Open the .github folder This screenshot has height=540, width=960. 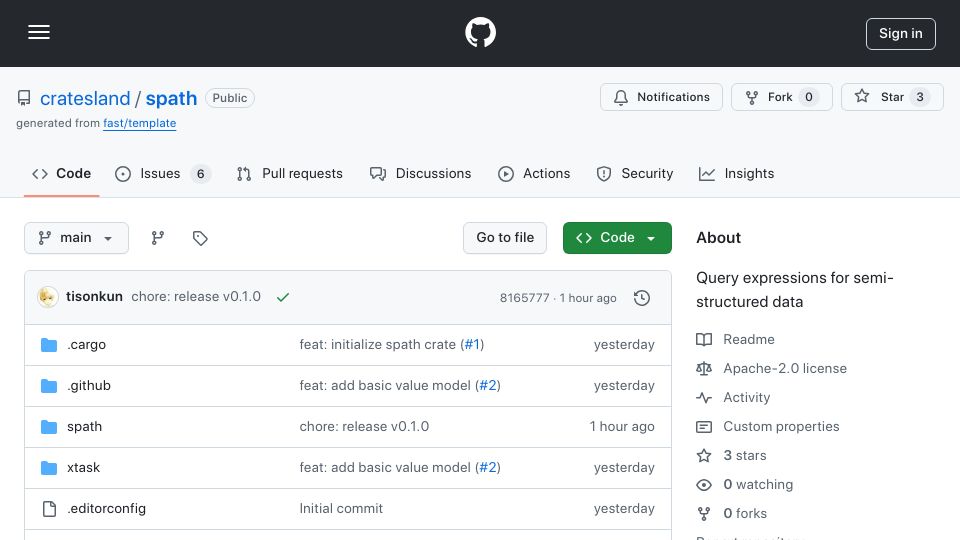89,386
